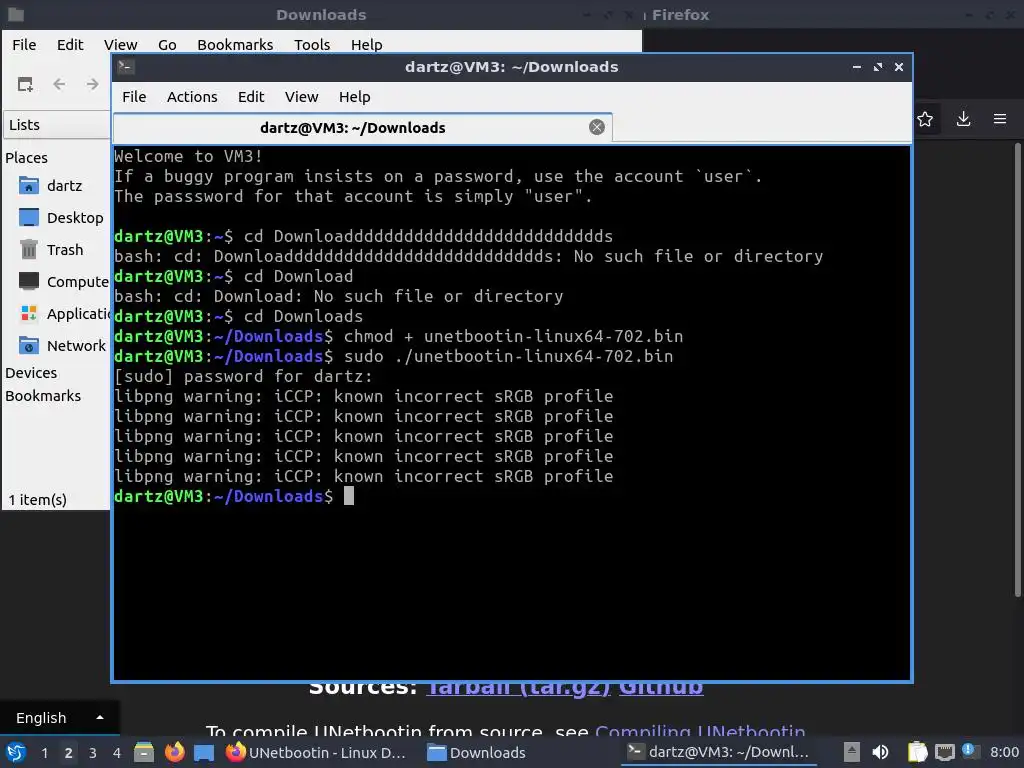Switch to workspace 4
This screenshot has width=1024, height=768.
click(x=117, y=753)
